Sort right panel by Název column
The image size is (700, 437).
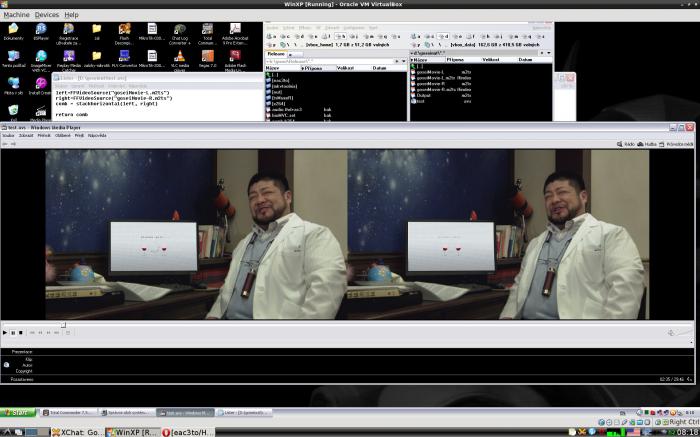pos(428,59)
